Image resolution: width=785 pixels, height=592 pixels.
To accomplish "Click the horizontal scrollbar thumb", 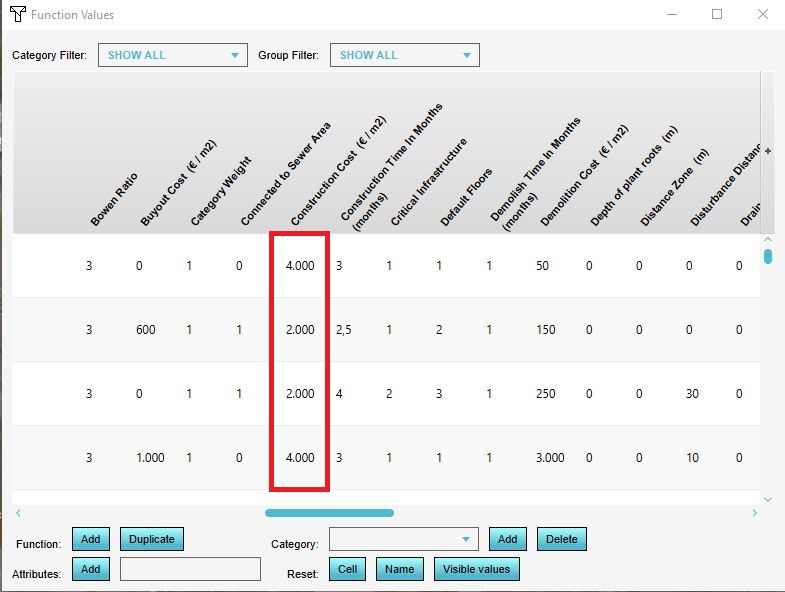I will [x=329, y=513].
